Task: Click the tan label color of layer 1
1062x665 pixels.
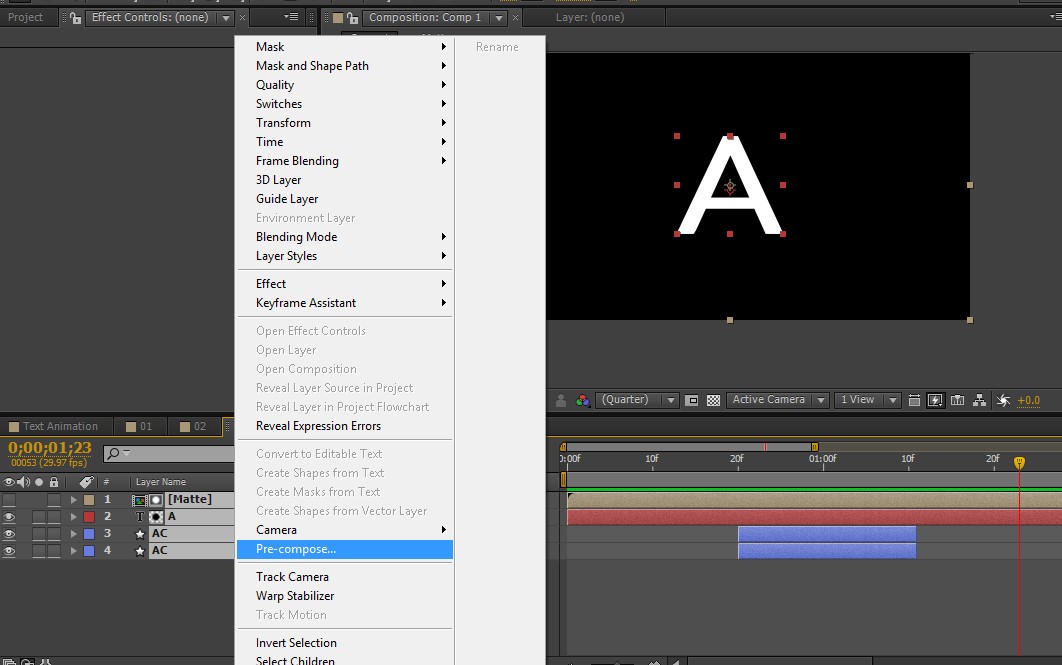Action: [x=89, y=500]
